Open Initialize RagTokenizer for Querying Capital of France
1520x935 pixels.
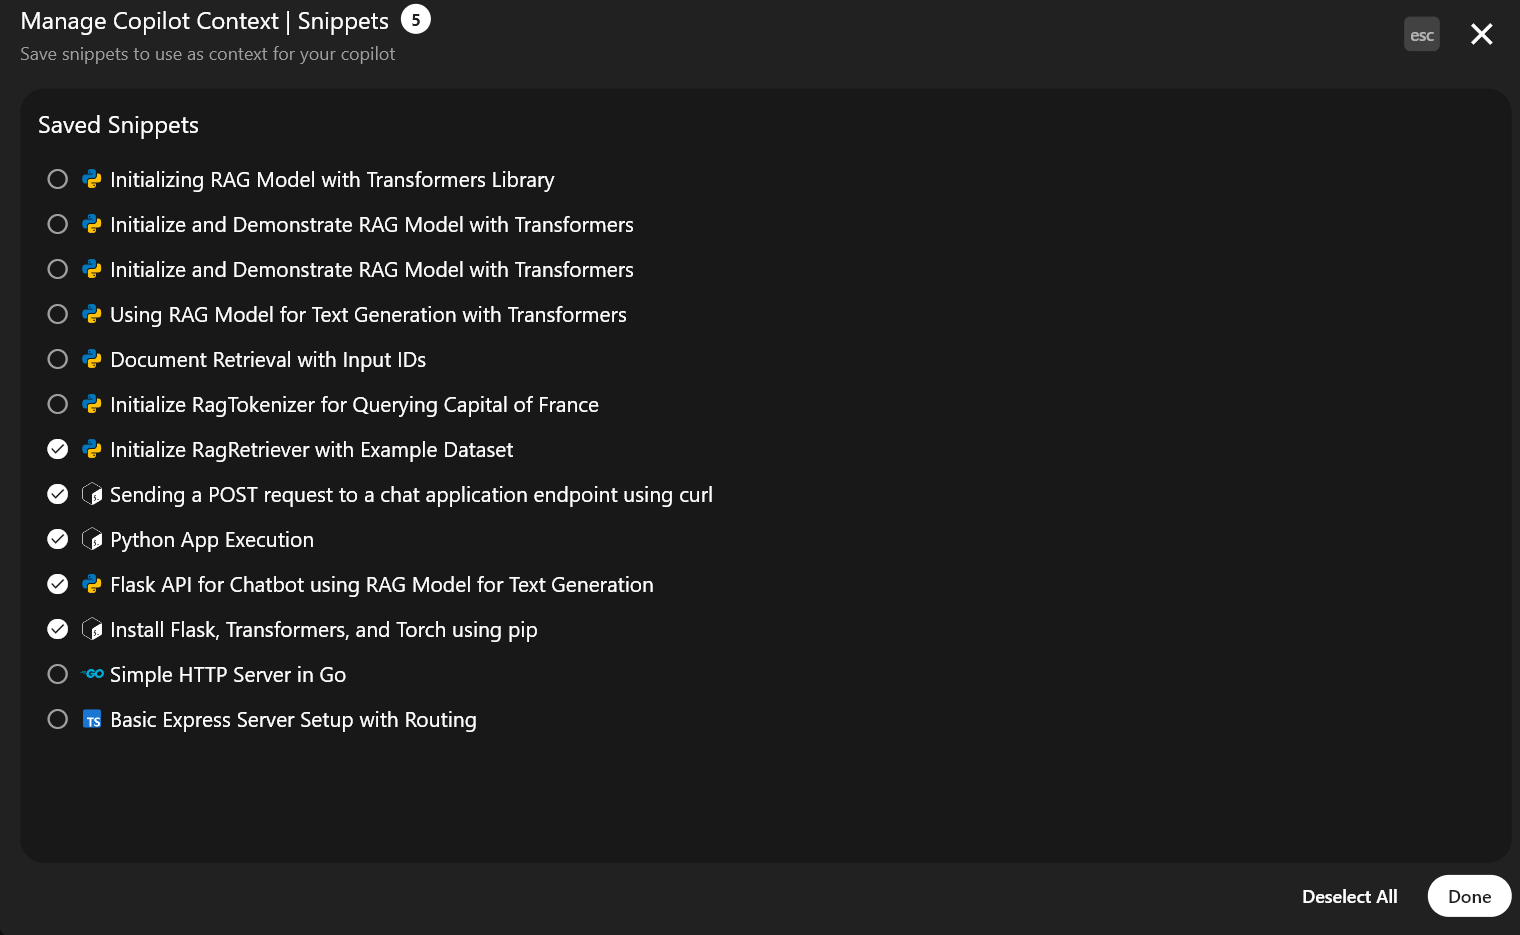coord(354,404)
